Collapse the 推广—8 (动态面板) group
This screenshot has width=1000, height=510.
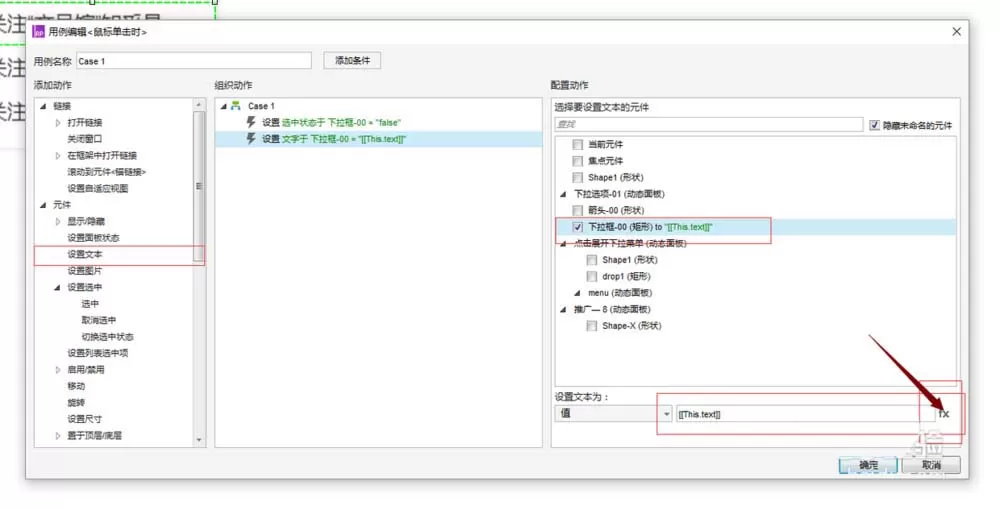tap(563, 309)
